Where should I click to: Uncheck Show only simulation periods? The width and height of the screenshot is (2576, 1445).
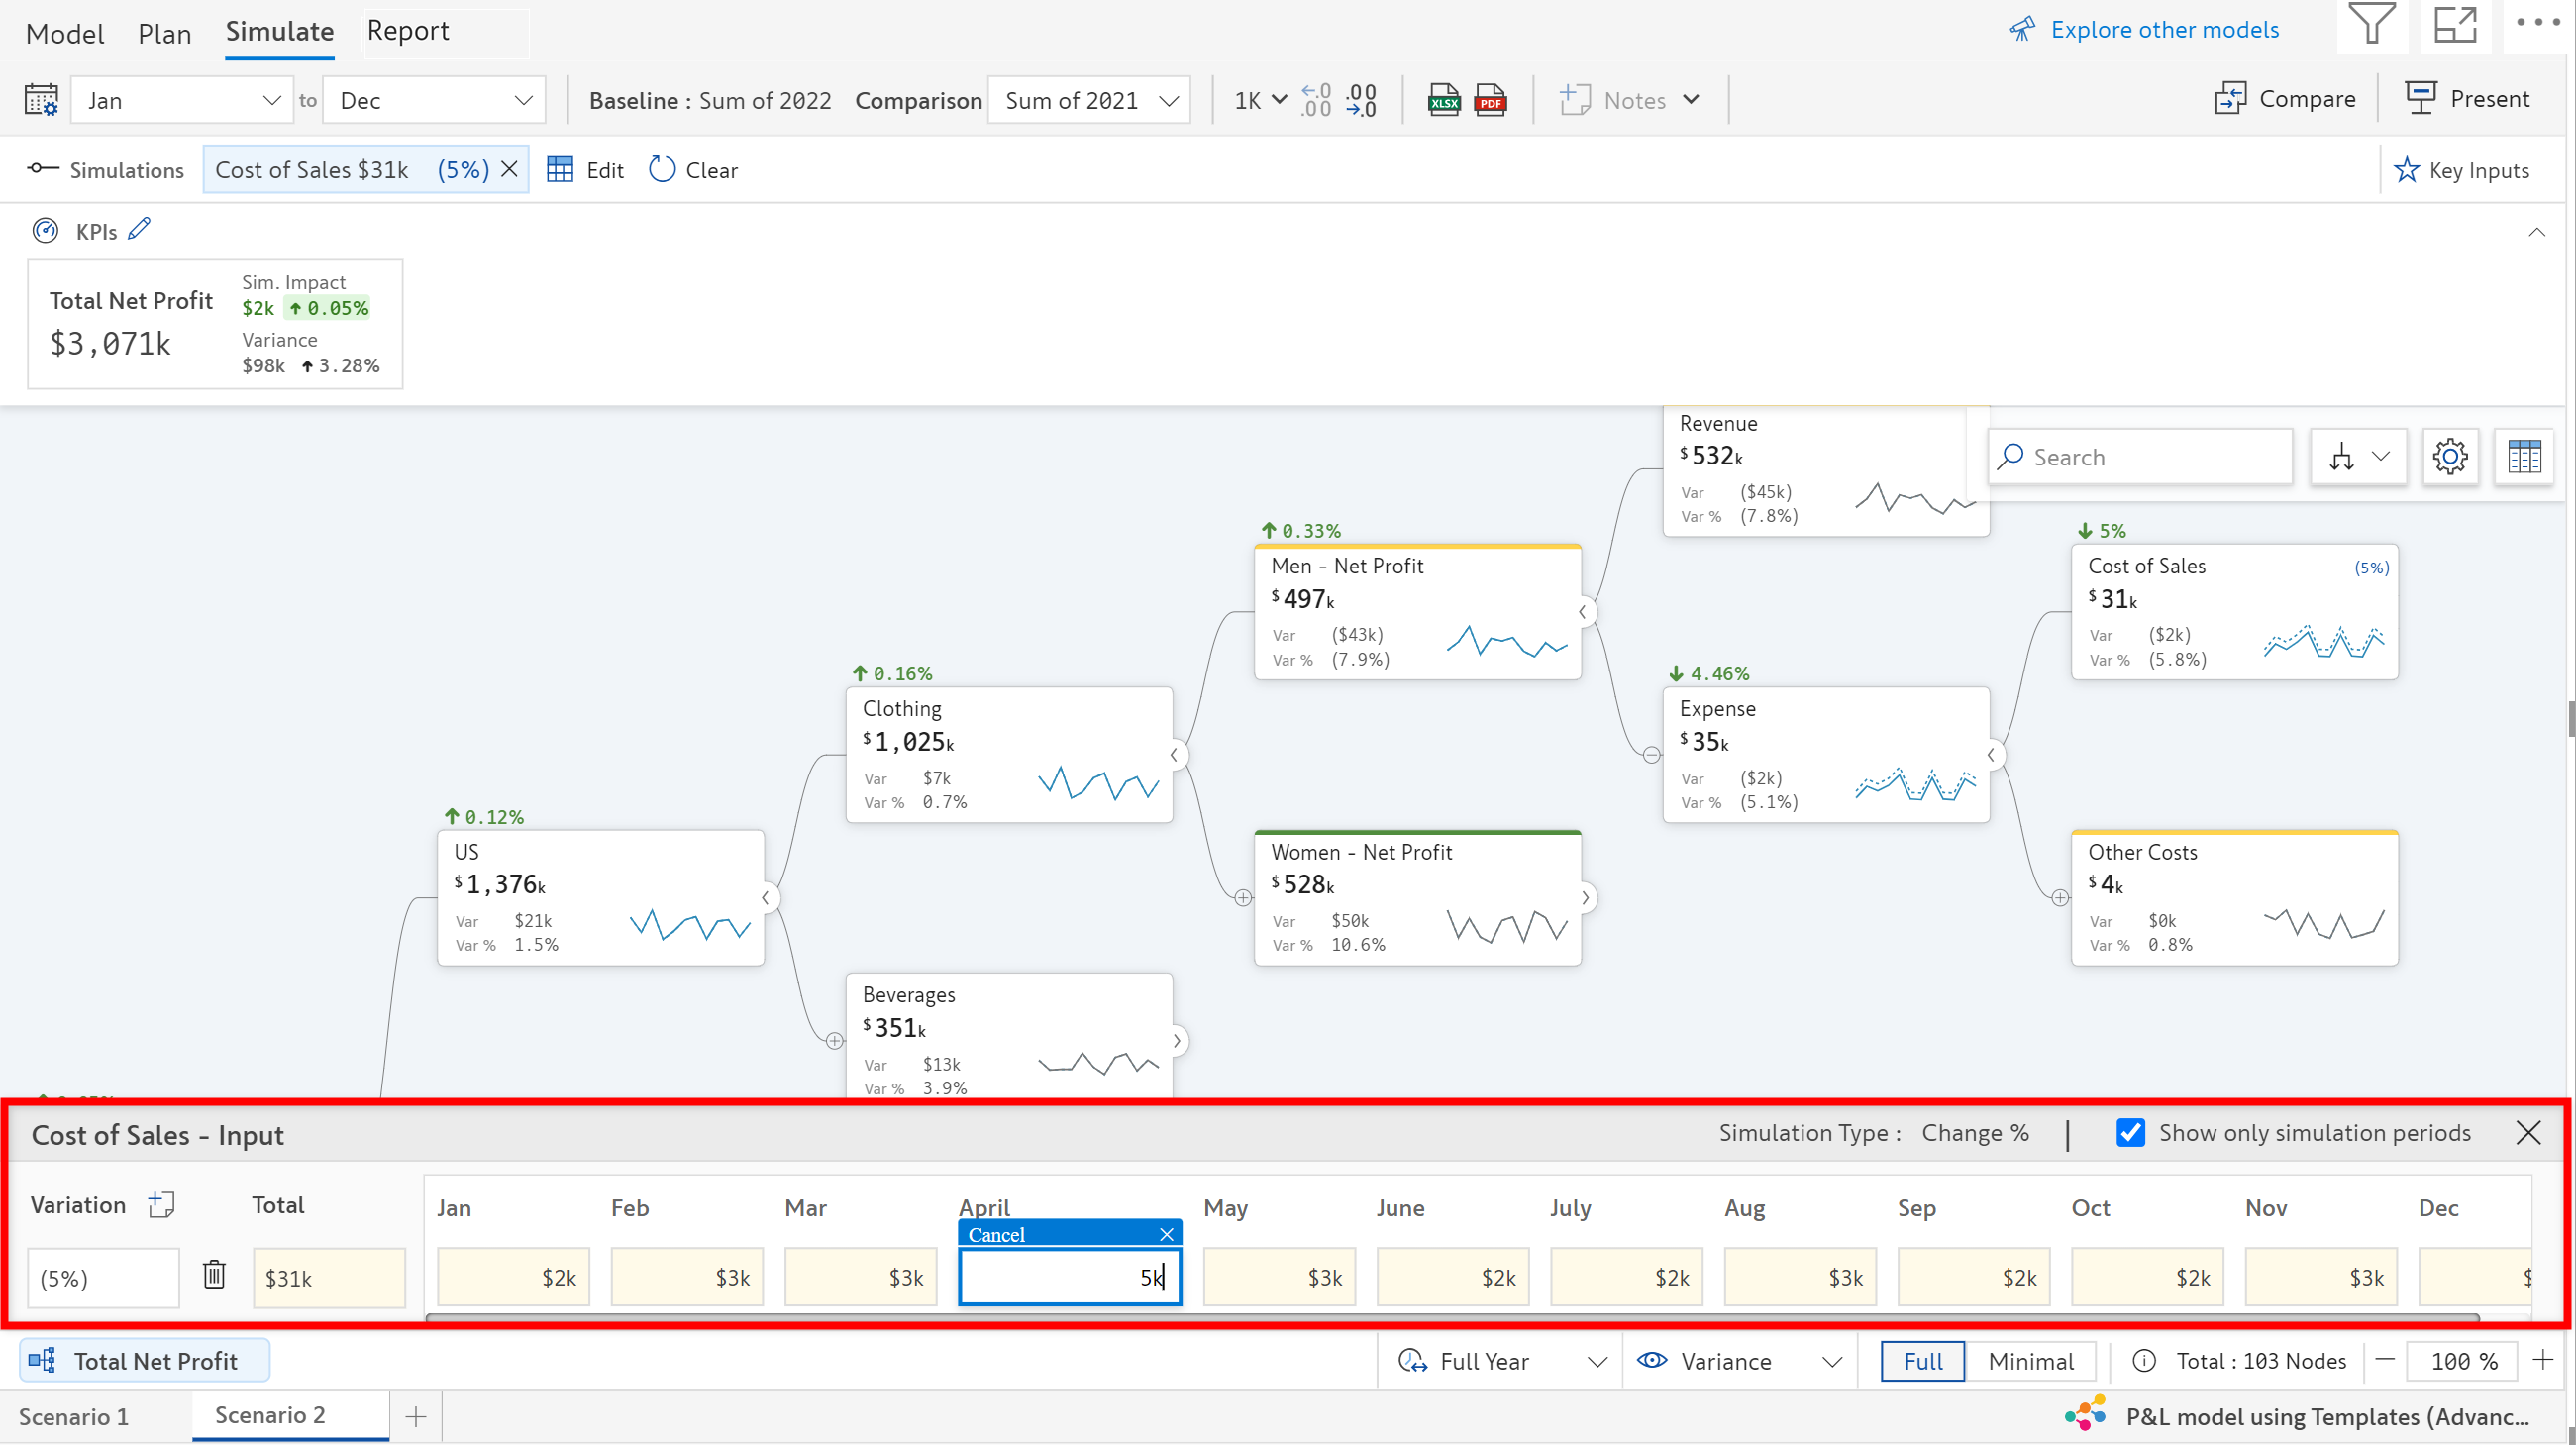[2130, 1132]
